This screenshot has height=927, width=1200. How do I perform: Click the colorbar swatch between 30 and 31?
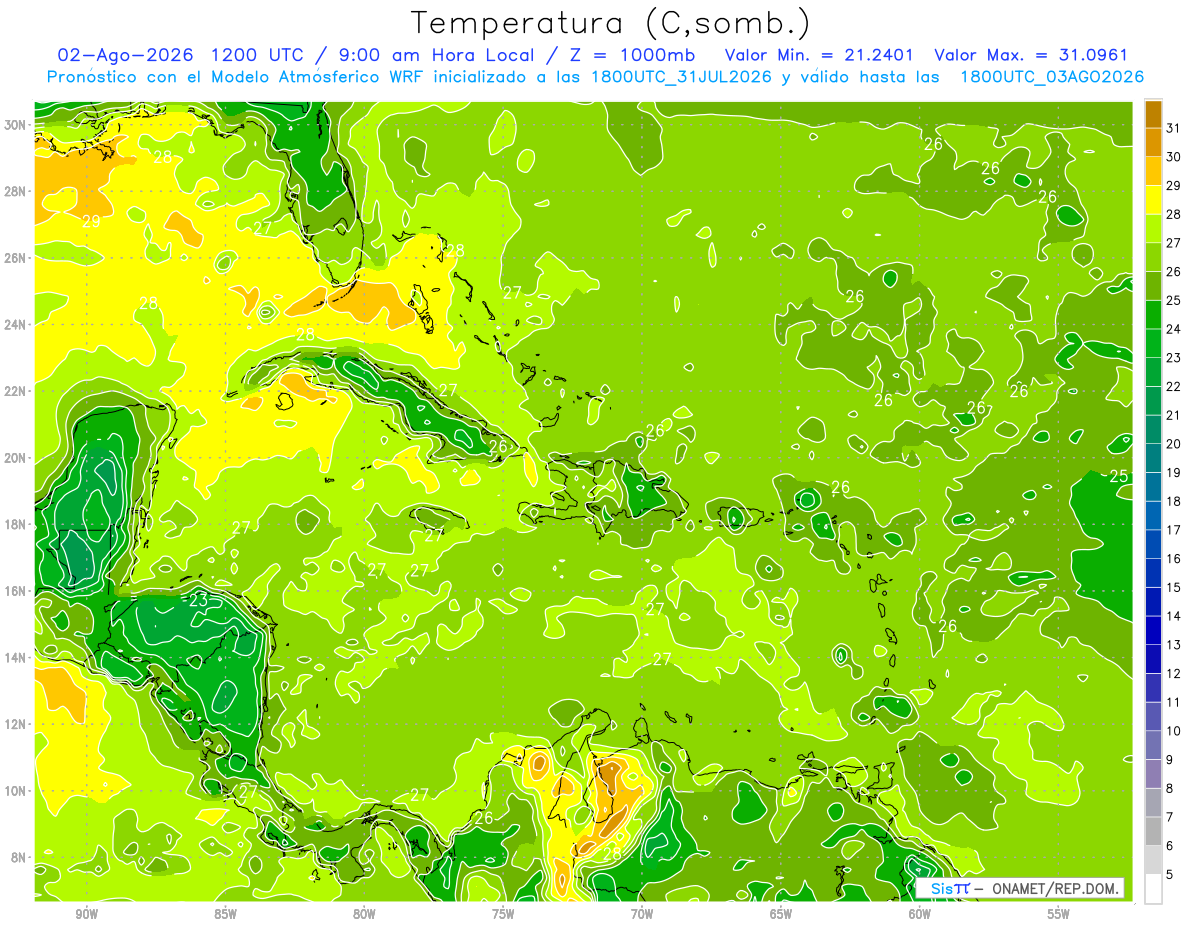point(1153,142)
